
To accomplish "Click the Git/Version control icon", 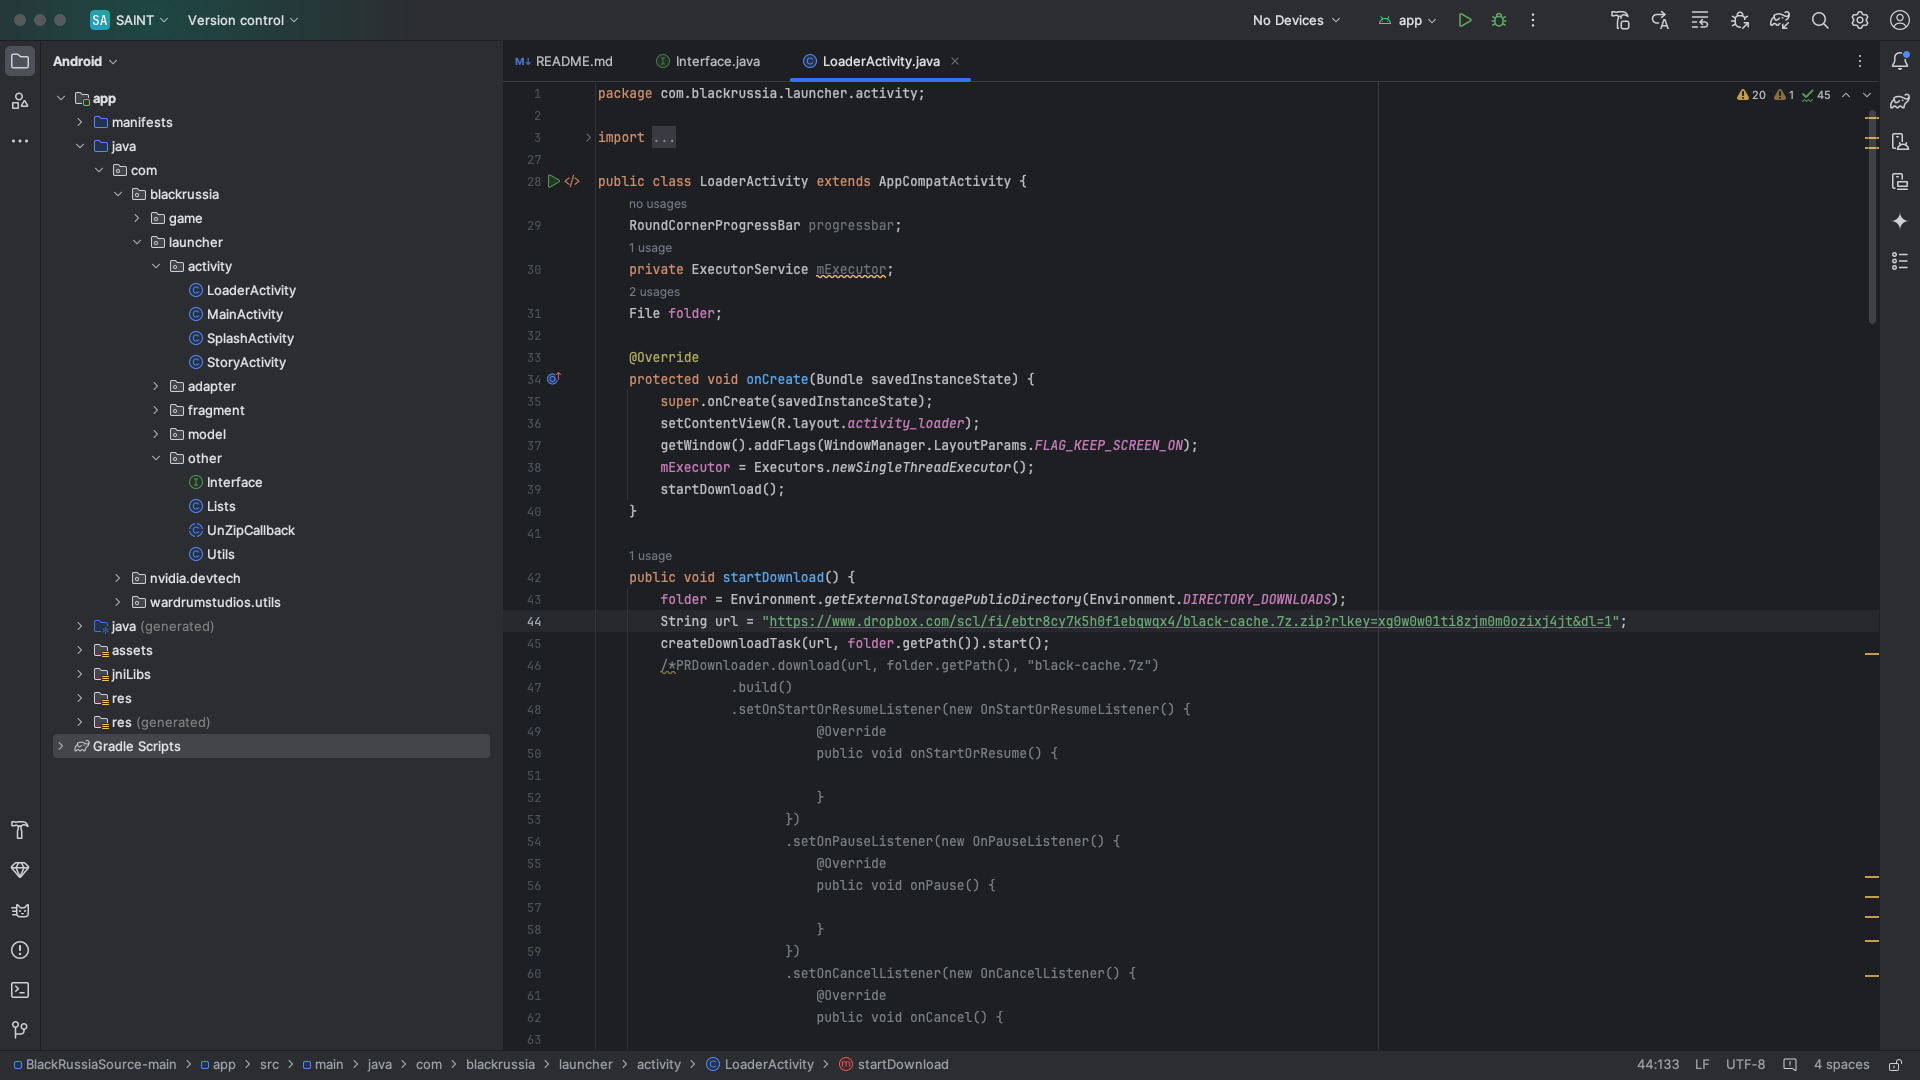I will pos(20,1030).
